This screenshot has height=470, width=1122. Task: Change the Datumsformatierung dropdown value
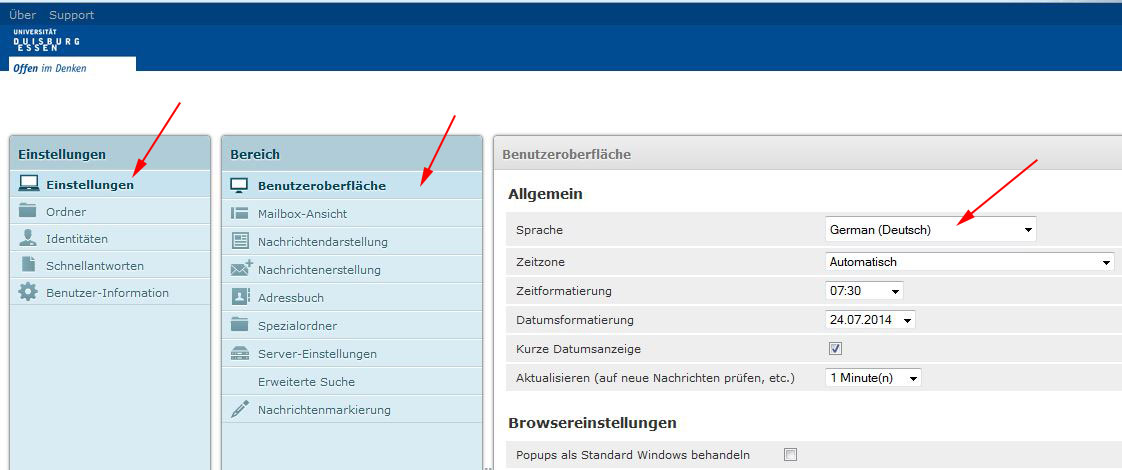[x=870, y=320]
